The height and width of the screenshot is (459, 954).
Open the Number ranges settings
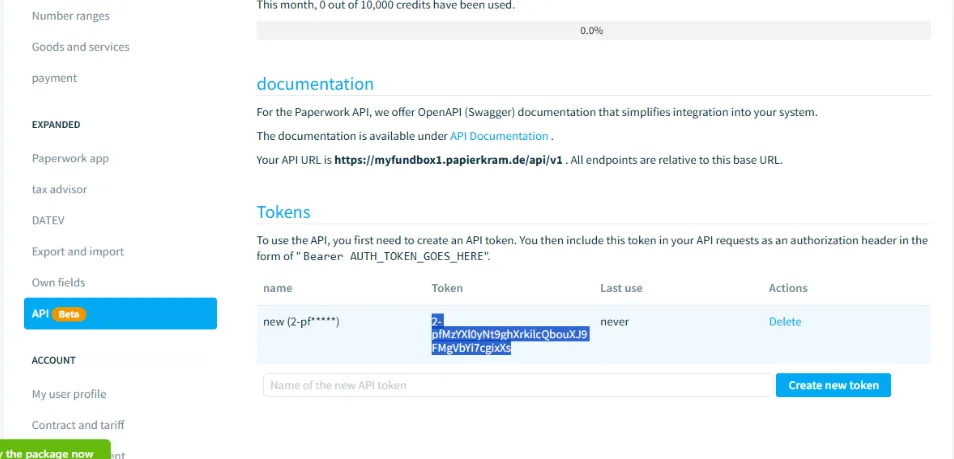tap(71, 16)
